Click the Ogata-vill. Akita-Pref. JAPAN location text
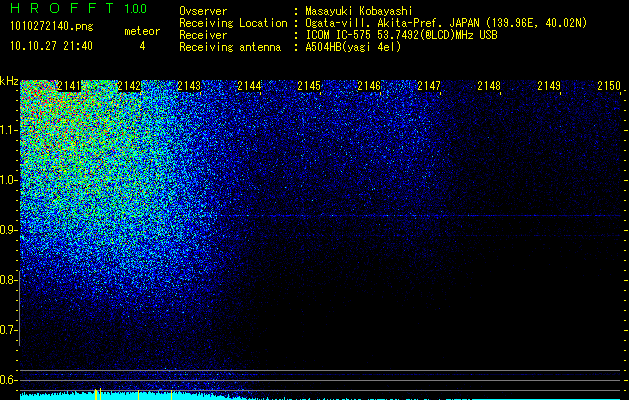 (x=446, y=23)
